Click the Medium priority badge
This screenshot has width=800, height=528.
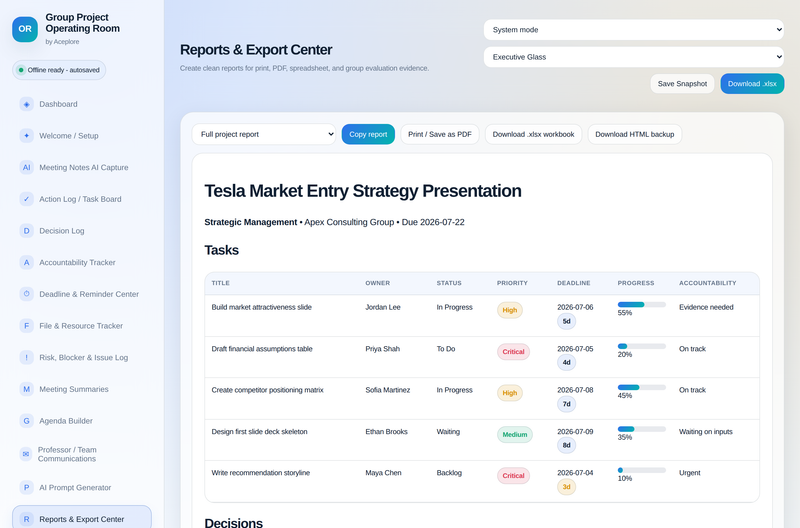click(x=514, y=435)
